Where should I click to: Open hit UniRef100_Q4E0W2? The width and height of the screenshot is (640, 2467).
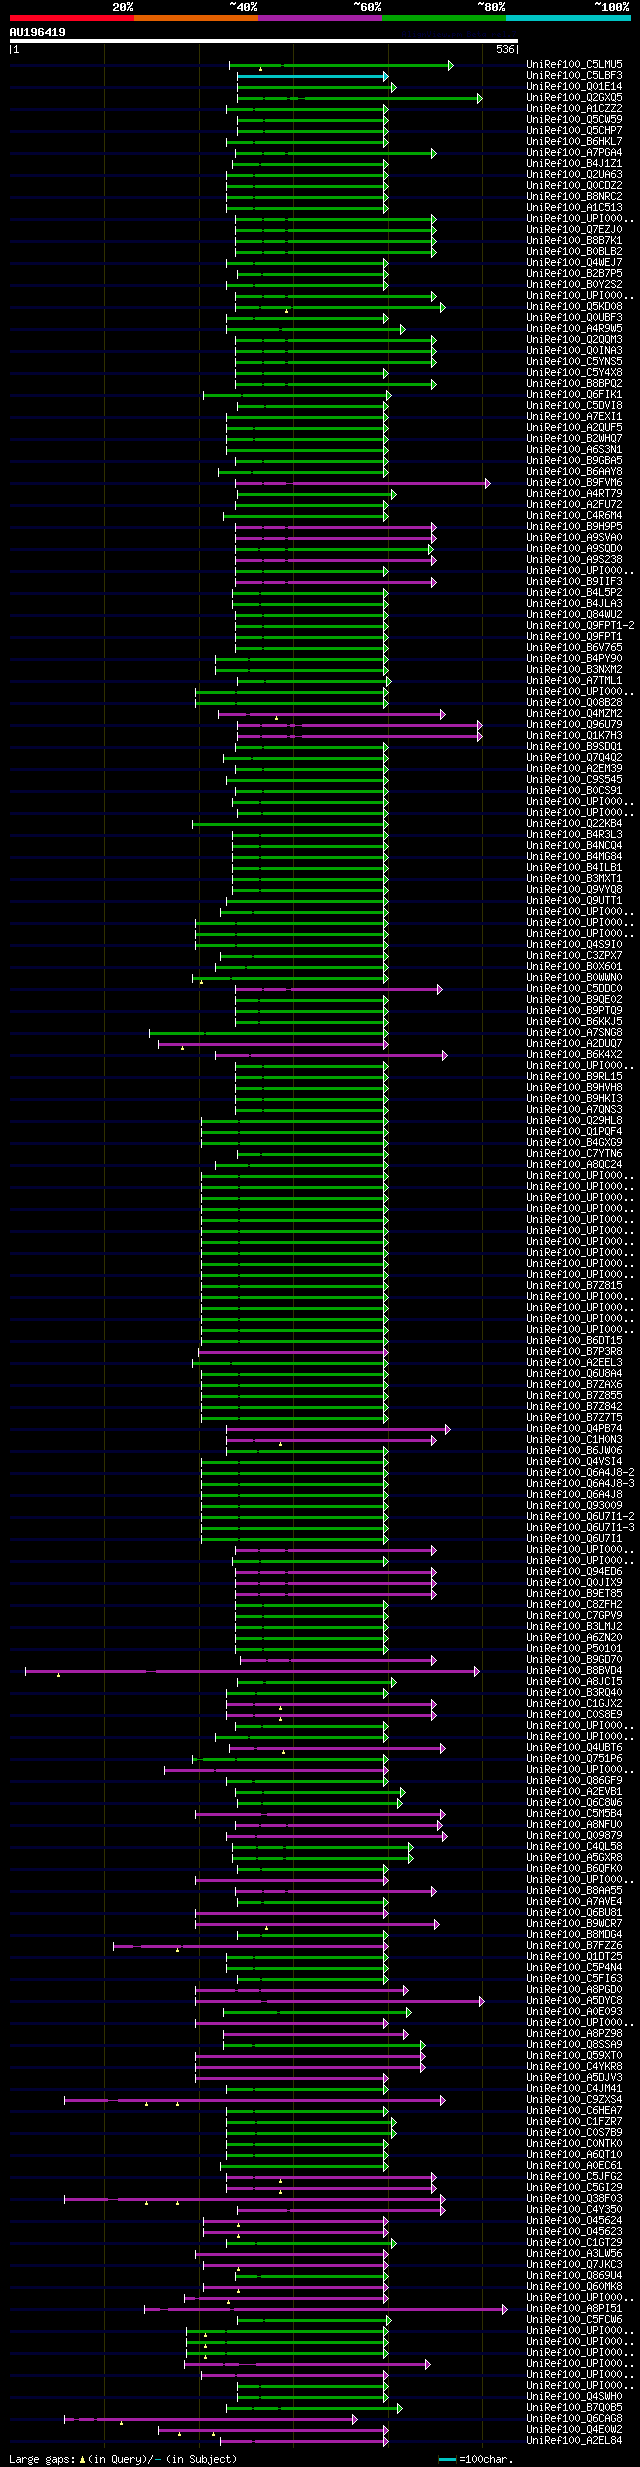[x=574, y=2430]
